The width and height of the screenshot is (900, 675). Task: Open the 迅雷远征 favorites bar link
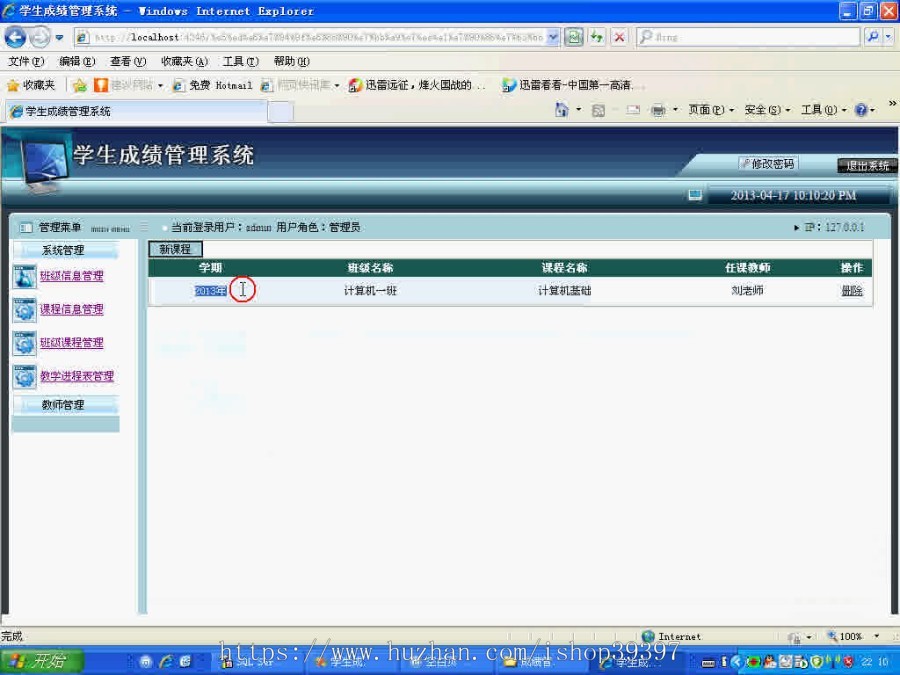coord(417,86)
